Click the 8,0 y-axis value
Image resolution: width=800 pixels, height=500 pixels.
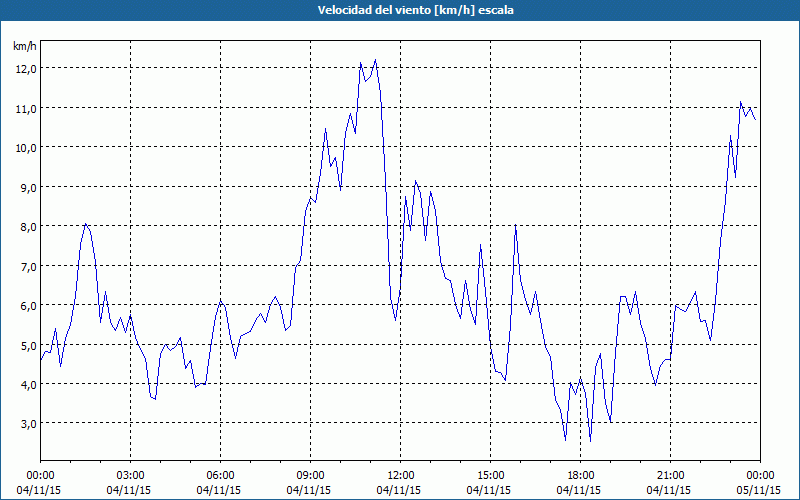pos(28,227)
